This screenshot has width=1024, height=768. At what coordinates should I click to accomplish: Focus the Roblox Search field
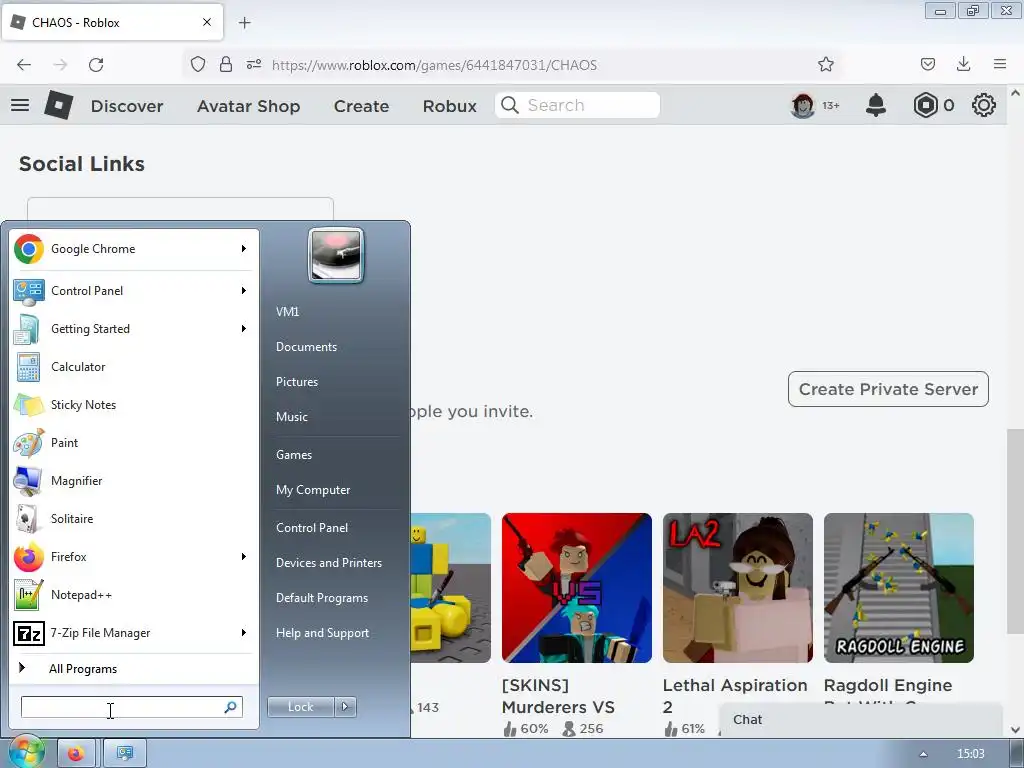[577, 105]
